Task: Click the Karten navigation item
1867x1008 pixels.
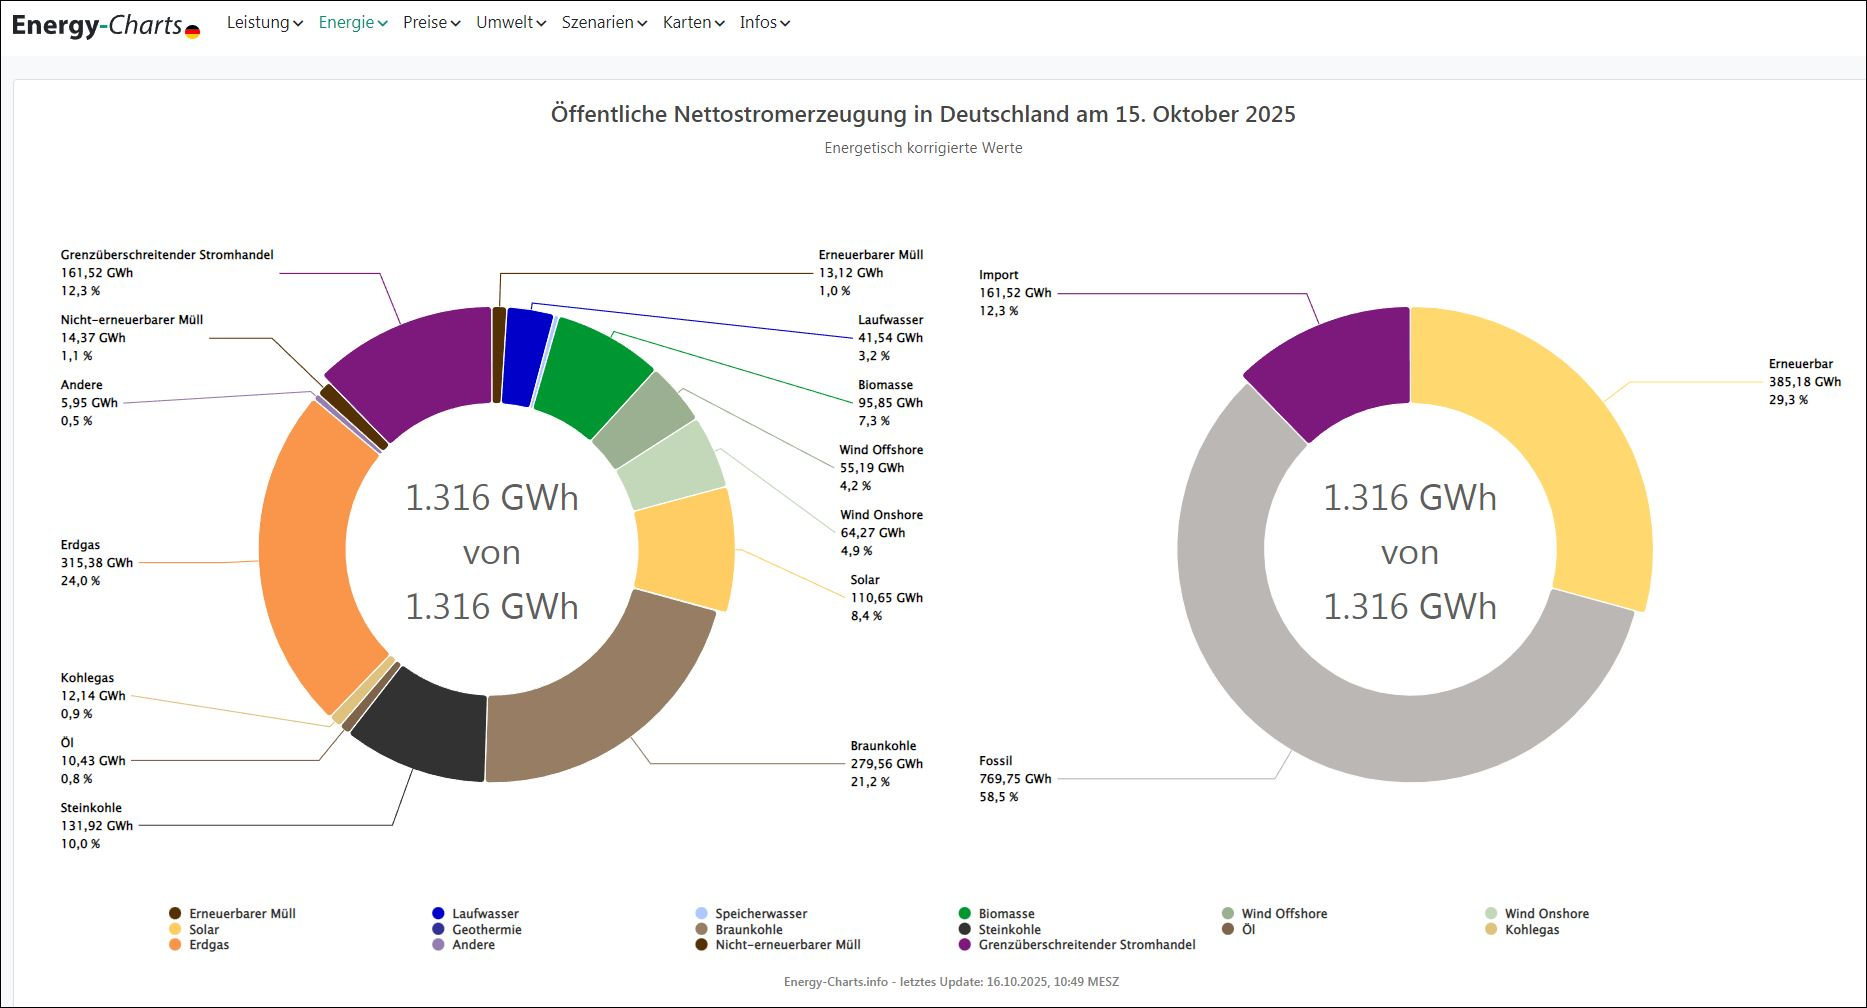Action: (693, 22)
